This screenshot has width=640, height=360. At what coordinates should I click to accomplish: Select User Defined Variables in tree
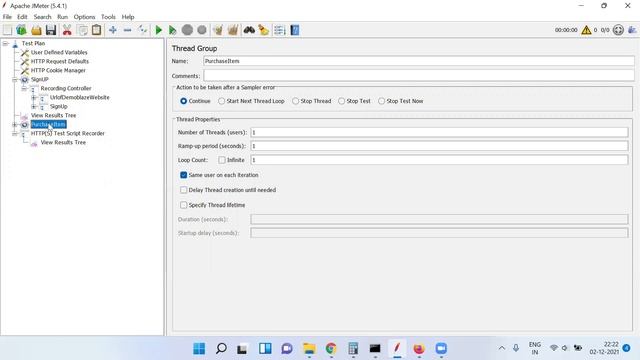pyautogui.click(x=59, y=52)
